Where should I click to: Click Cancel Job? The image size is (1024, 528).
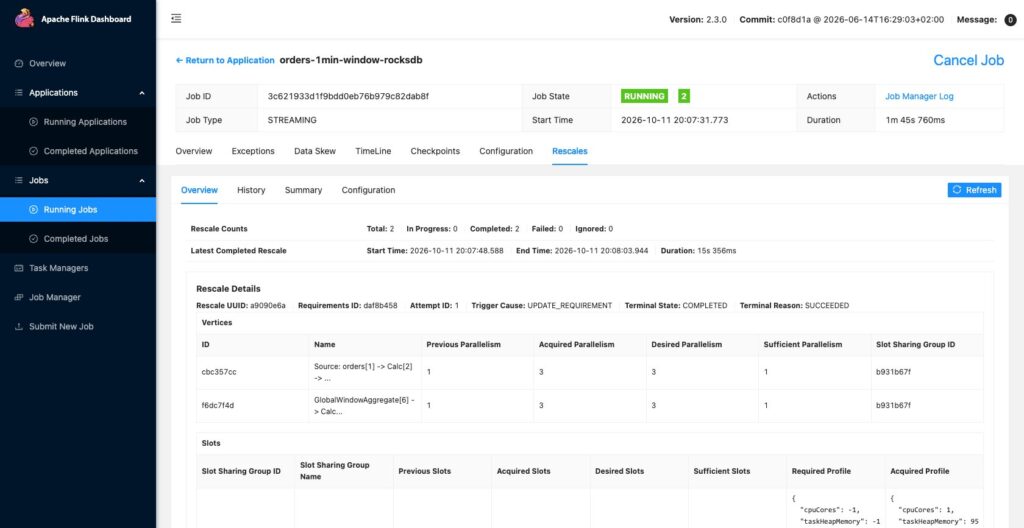(968, 60)
